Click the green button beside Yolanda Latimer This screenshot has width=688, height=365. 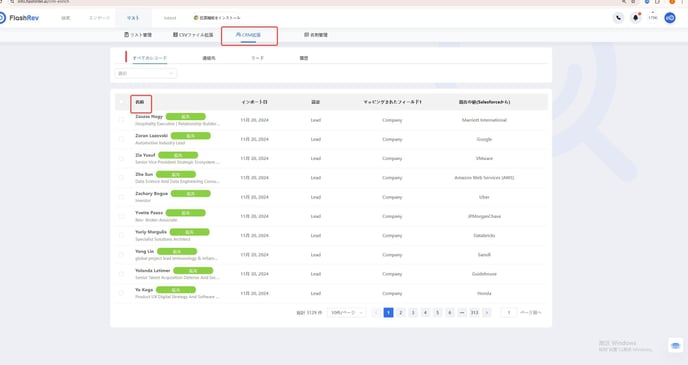click(193, 271)
